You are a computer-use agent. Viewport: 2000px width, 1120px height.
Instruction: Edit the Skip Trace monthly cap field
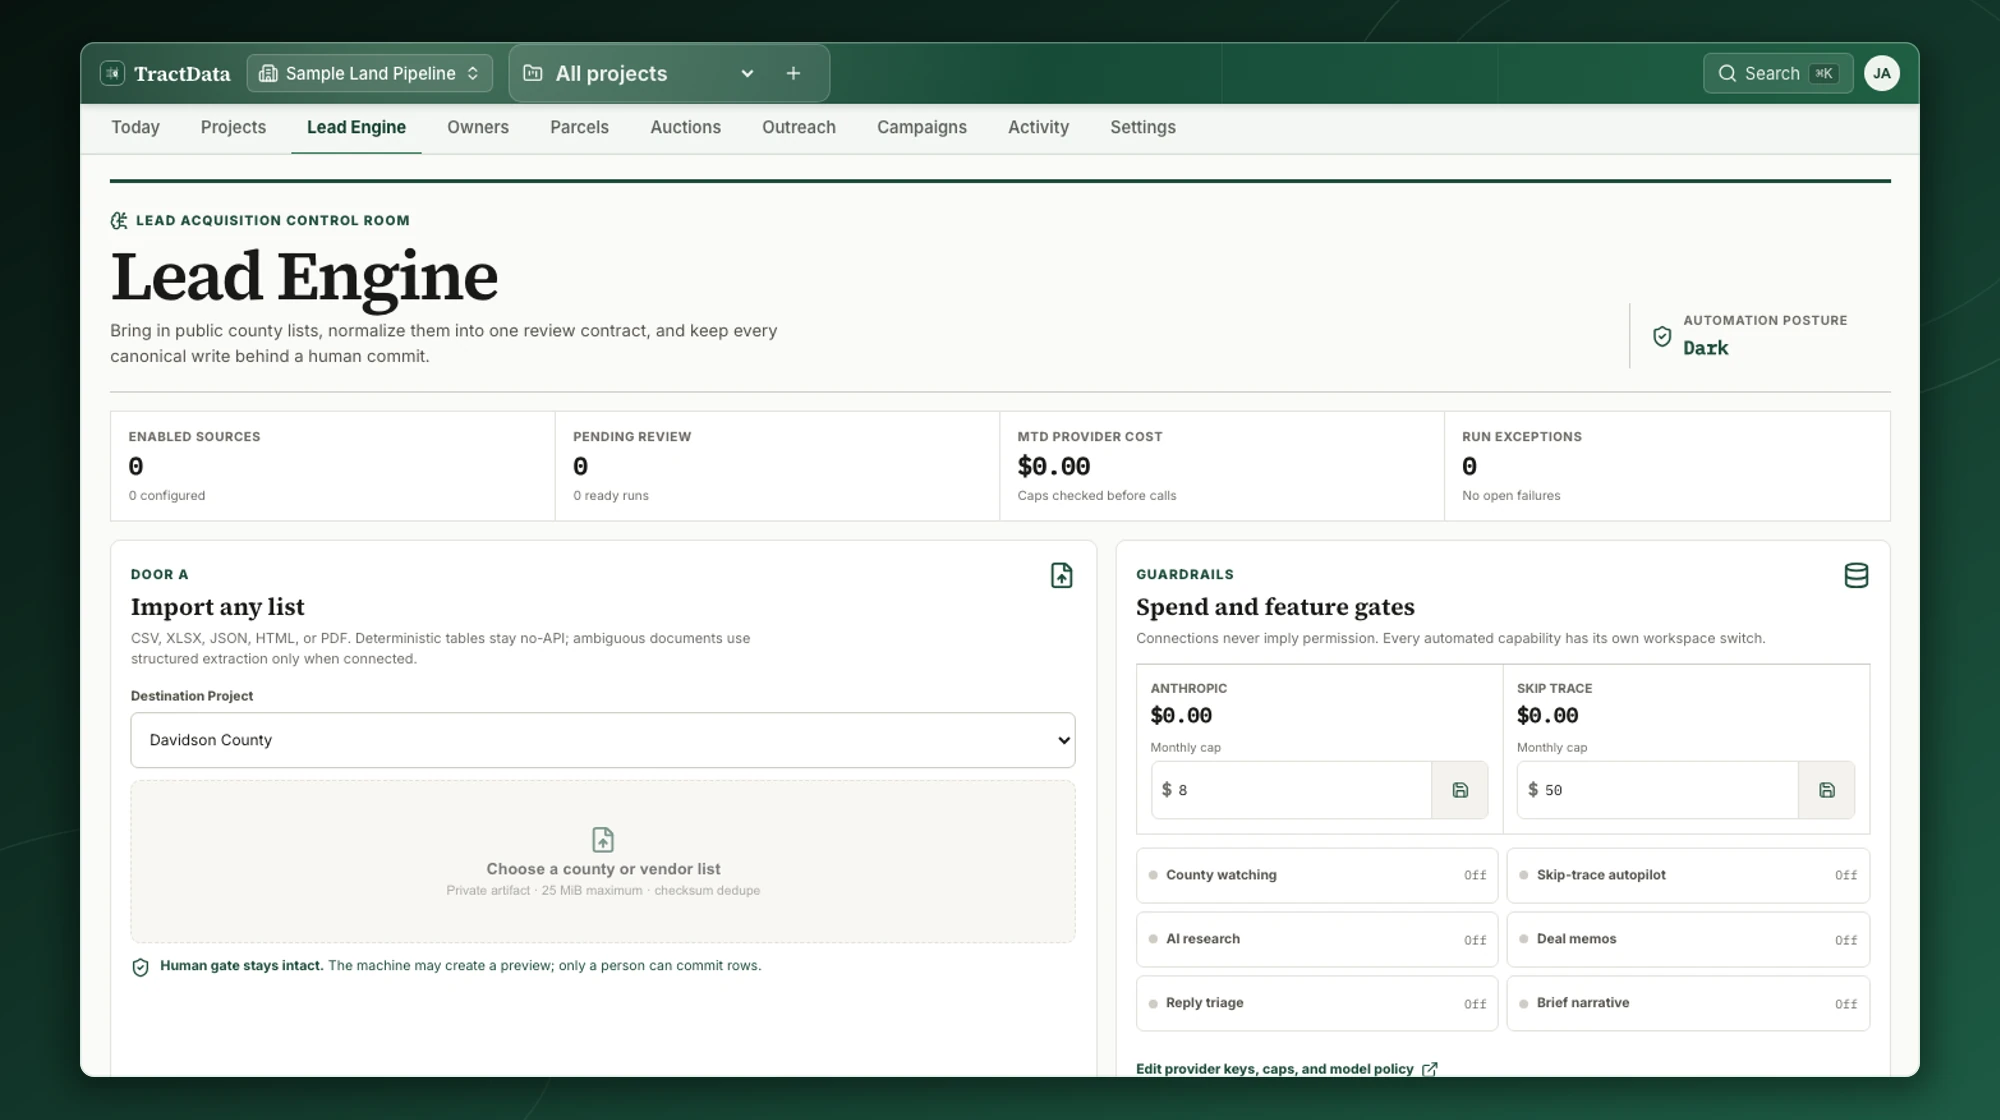1657,790
